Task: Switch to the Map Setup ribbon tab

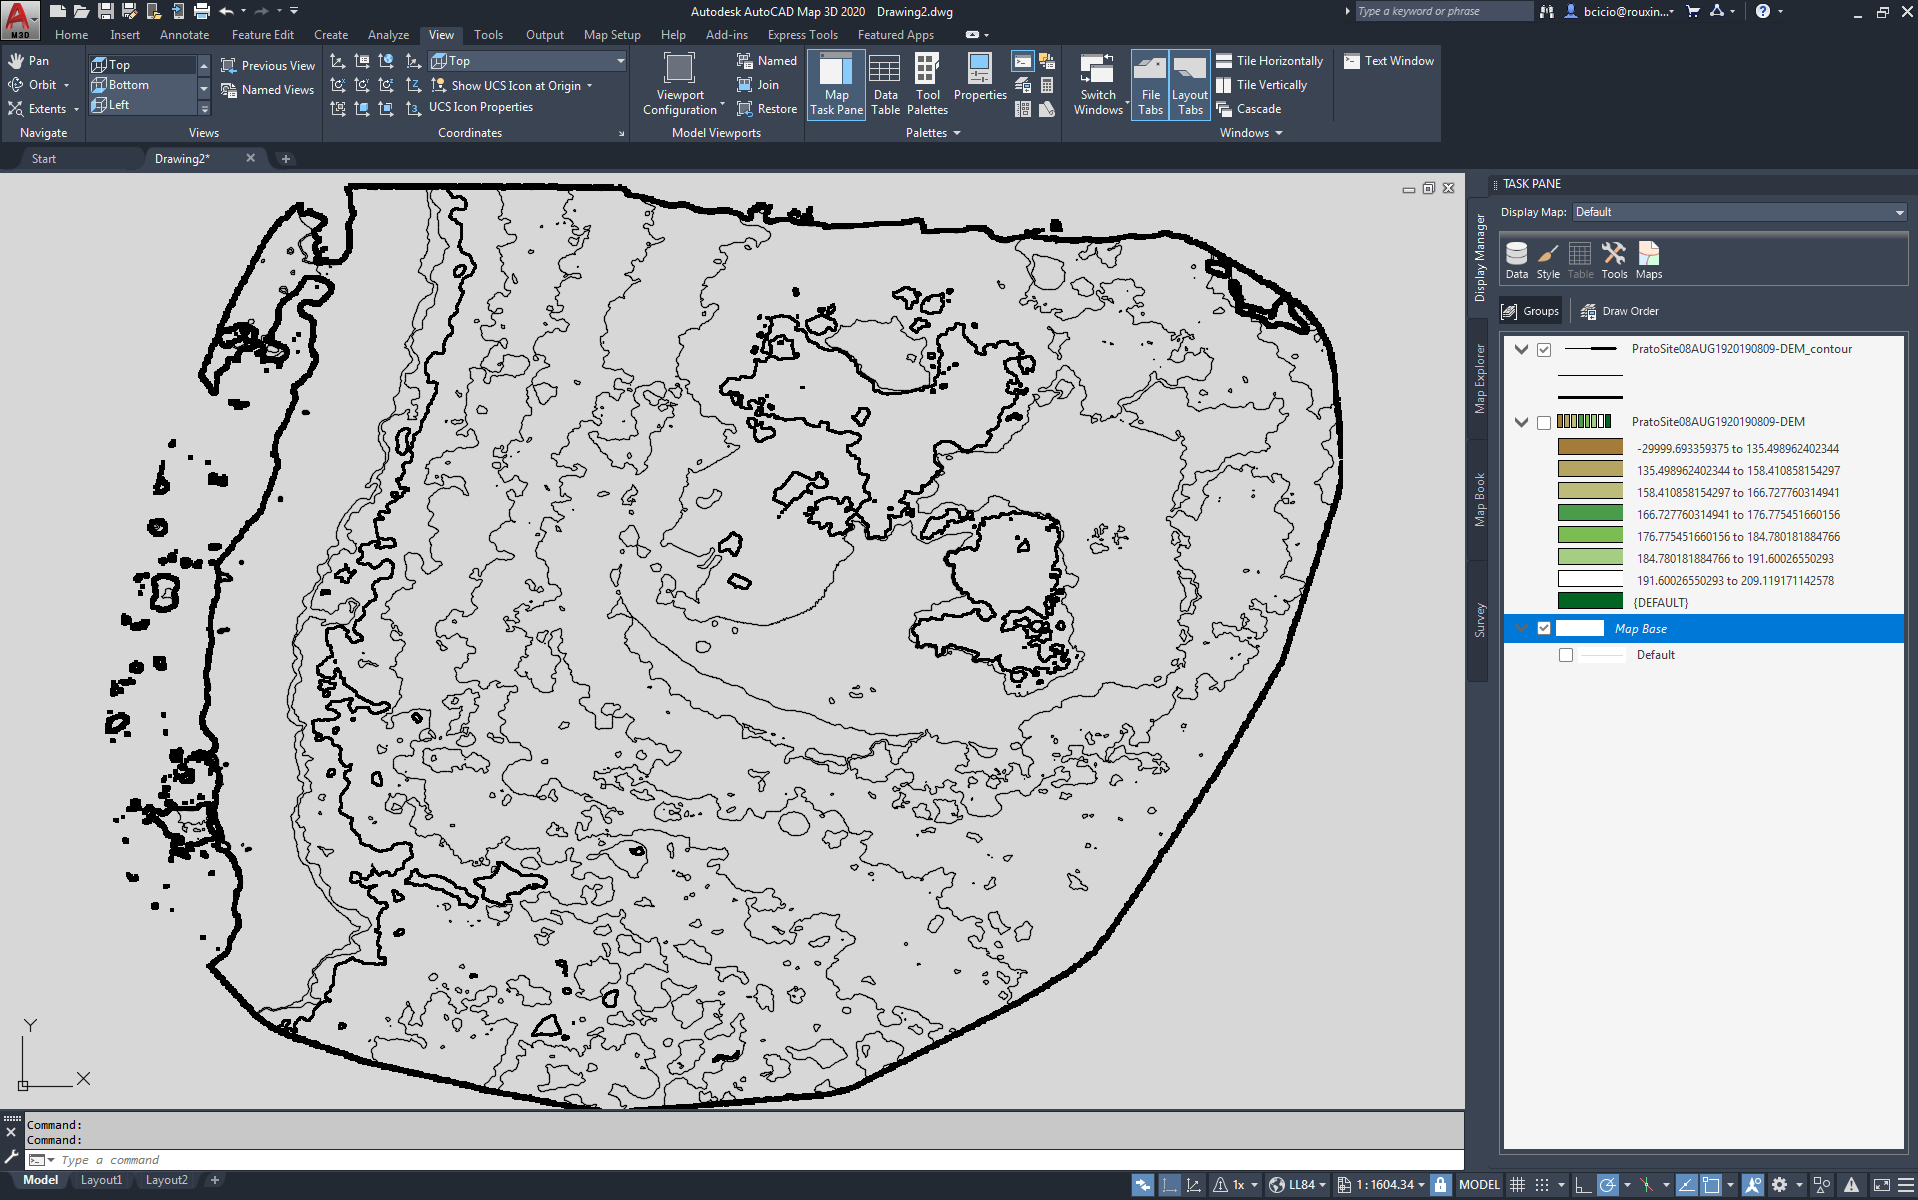Action: point(612,34)
